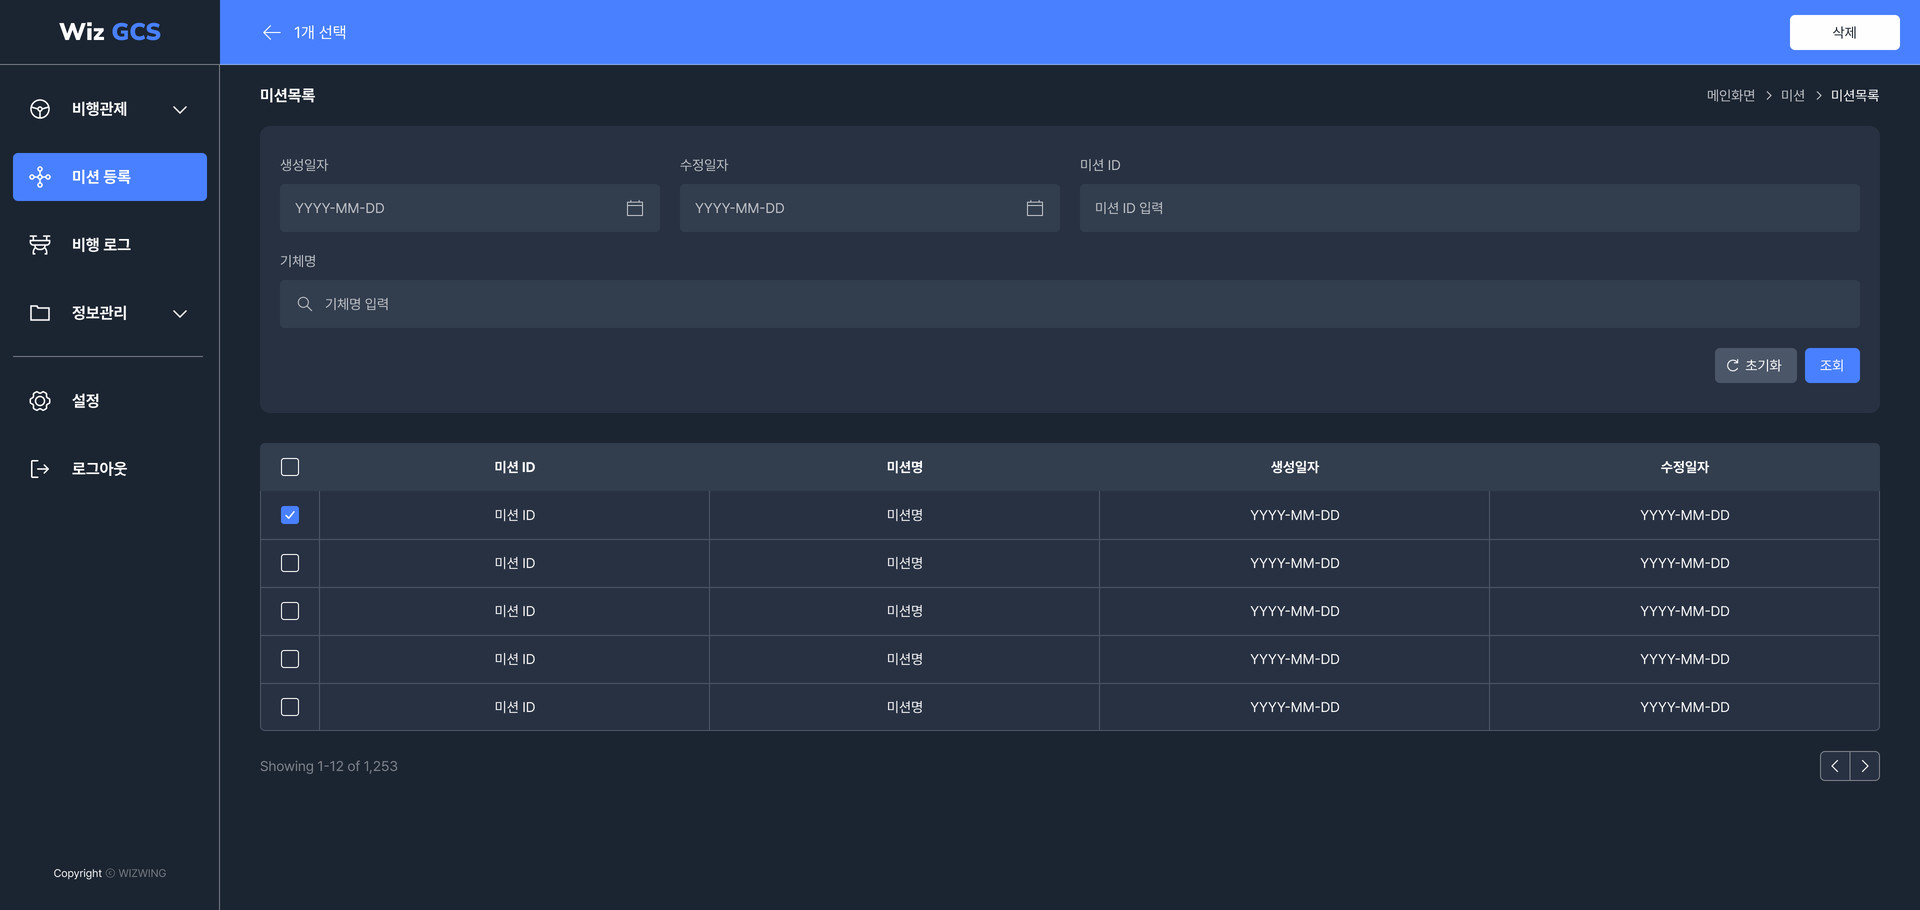The height and width of the screenshot is (910, 1920).
Task: Open the 미션 등록 sidebar menu
Action: (110, 177)
